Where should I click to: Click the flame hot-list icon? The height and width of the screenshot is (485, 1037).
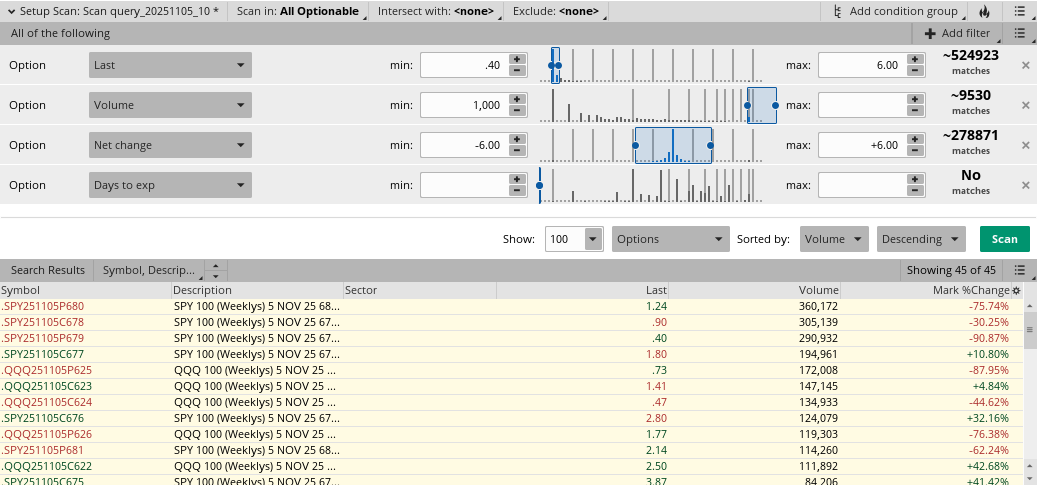click(985, 12)
